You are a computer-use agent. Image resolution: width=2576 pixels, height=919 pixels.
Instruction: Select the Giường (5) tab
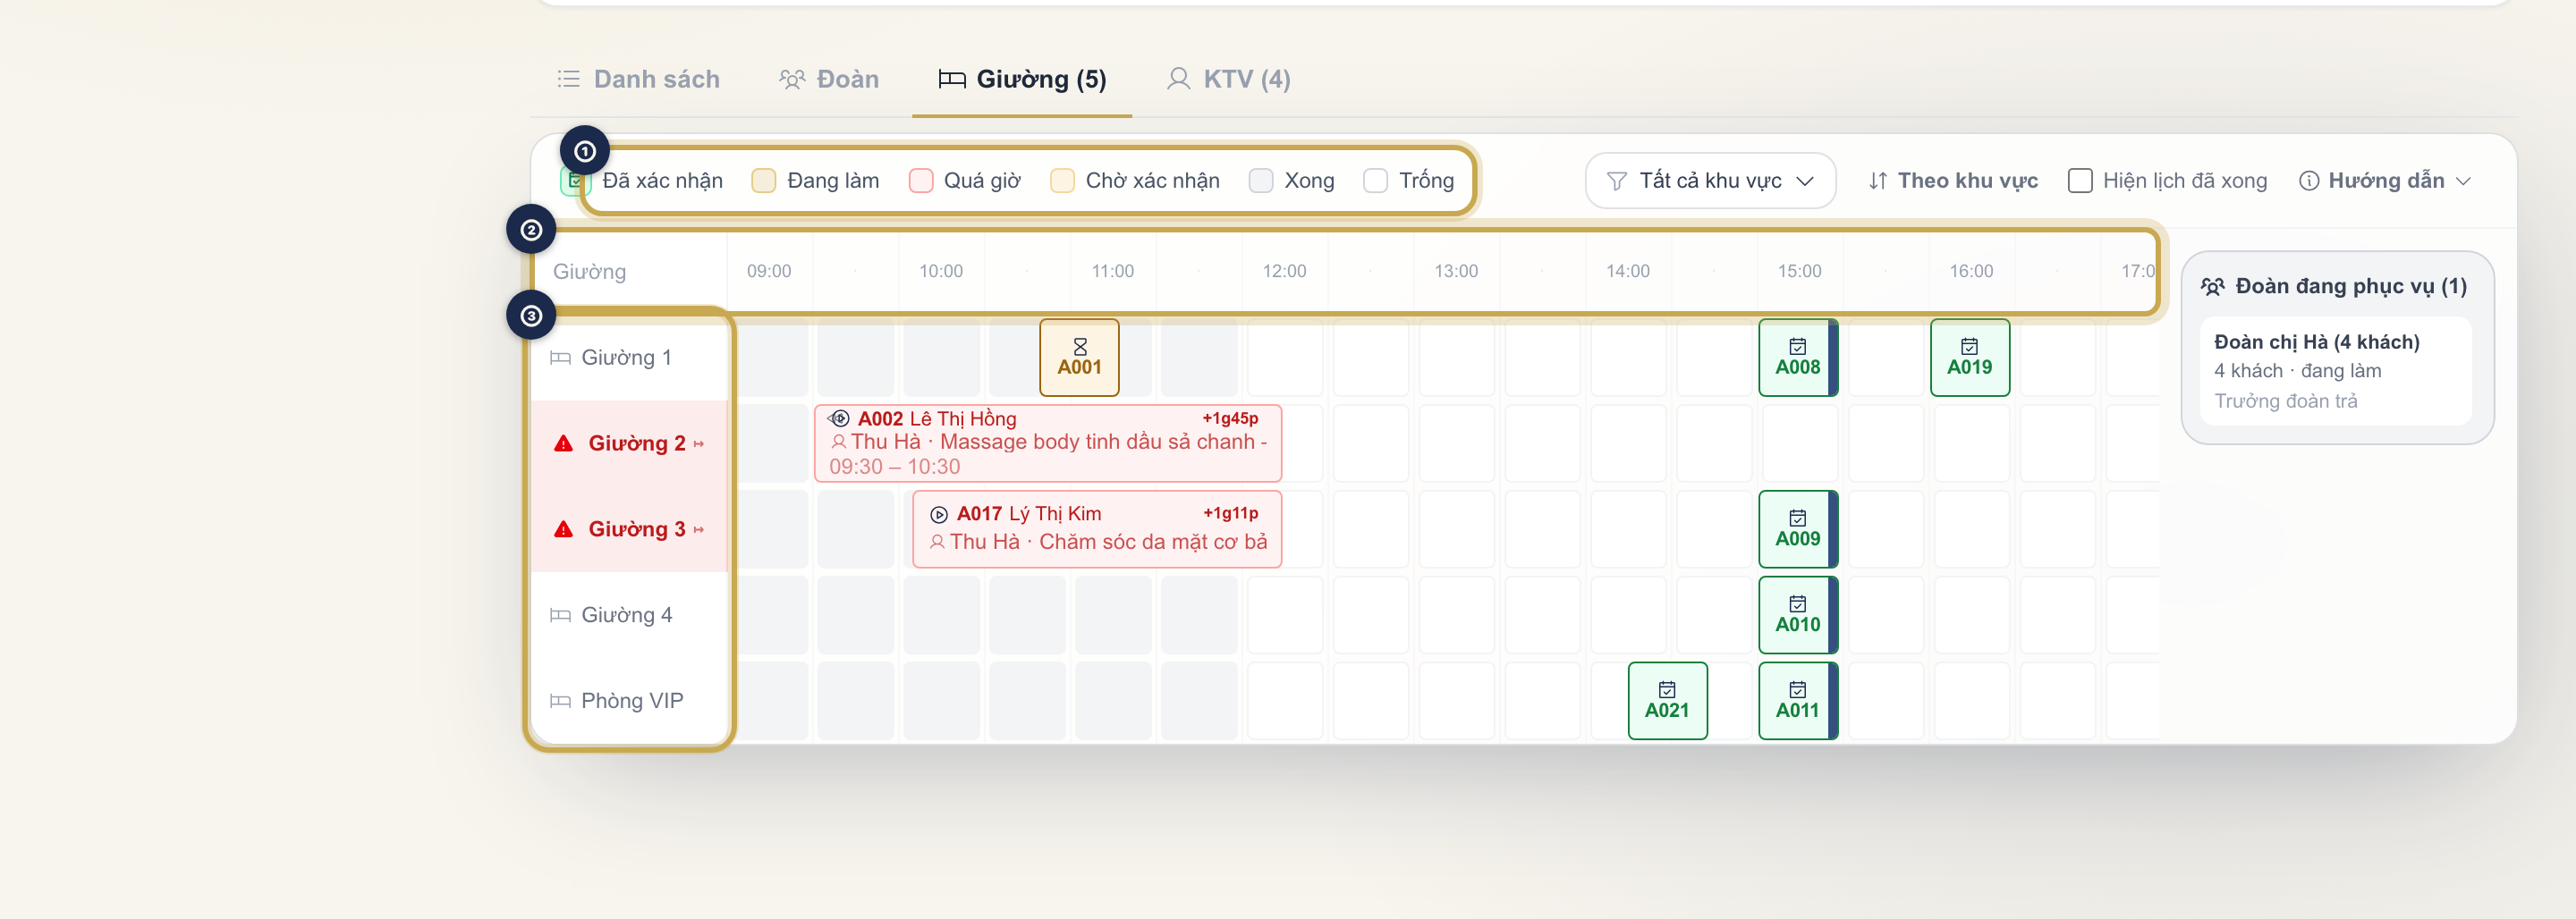pos(1022,79)
